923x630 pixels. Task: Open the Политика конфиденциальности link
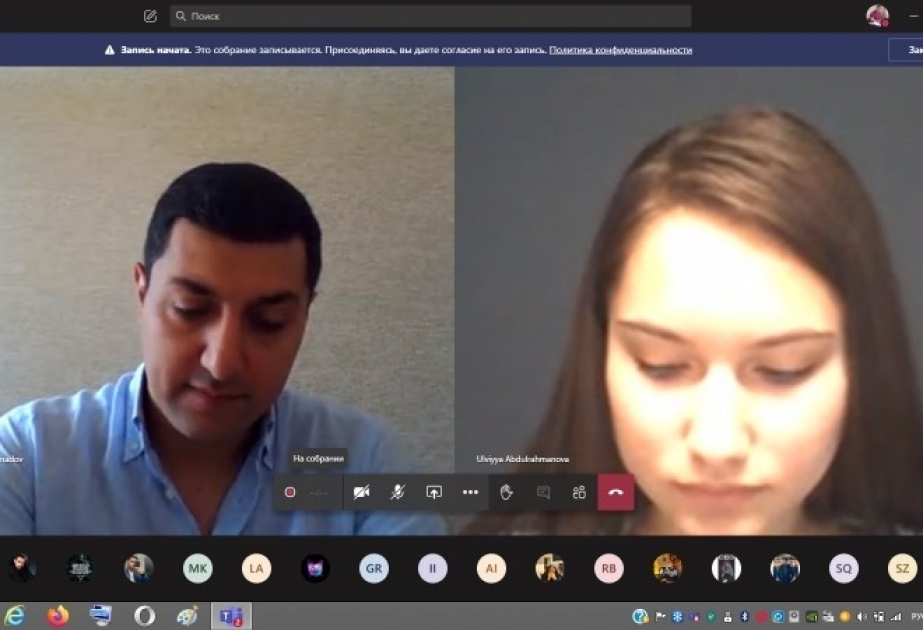pyautogui.click(x=620, y=50)
